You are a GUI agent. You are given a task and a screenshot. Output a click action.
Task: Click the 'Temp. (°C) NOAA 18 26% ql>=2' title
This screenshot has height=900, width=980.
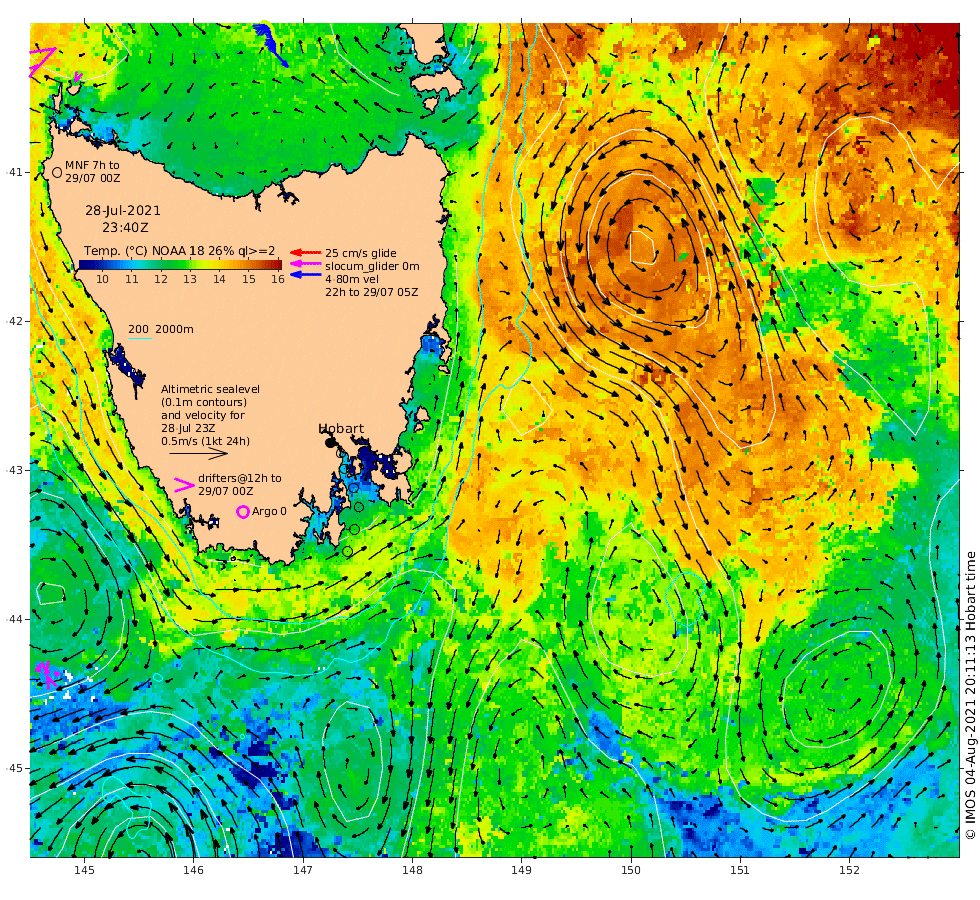[179, 251]
